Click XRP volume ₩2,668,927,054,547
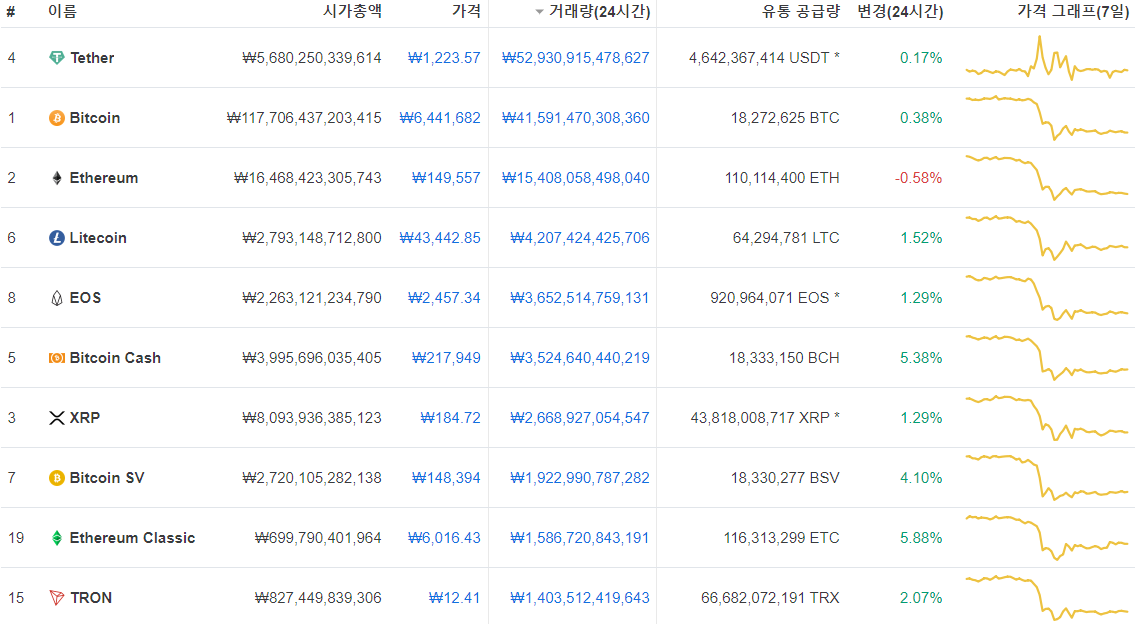The height and width of the screenshot is (624, 1135). [580, 418]
